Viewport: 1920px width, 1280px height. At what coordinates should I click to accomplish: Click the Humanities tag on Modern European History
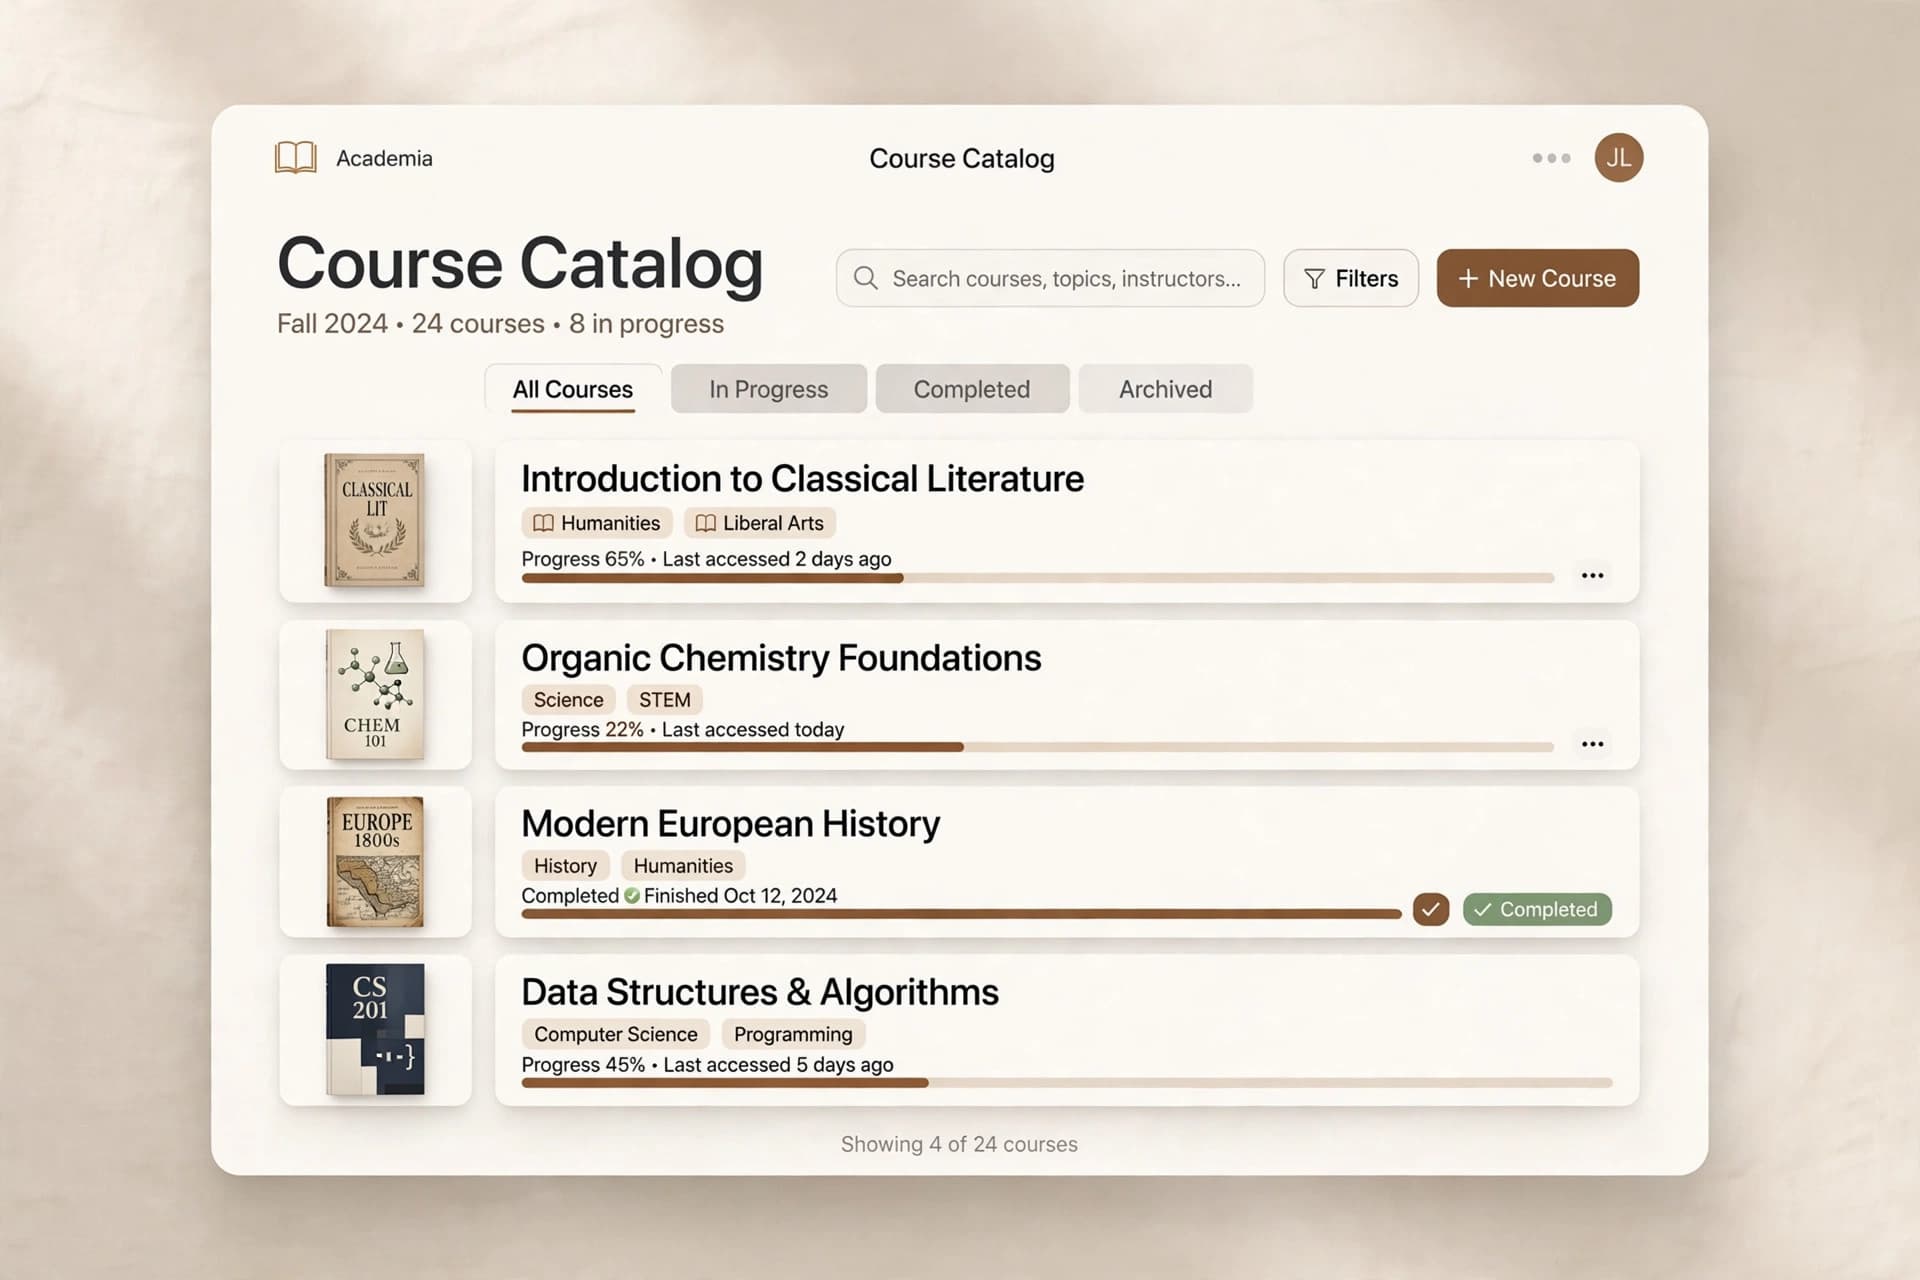click(x=683, y=866)
